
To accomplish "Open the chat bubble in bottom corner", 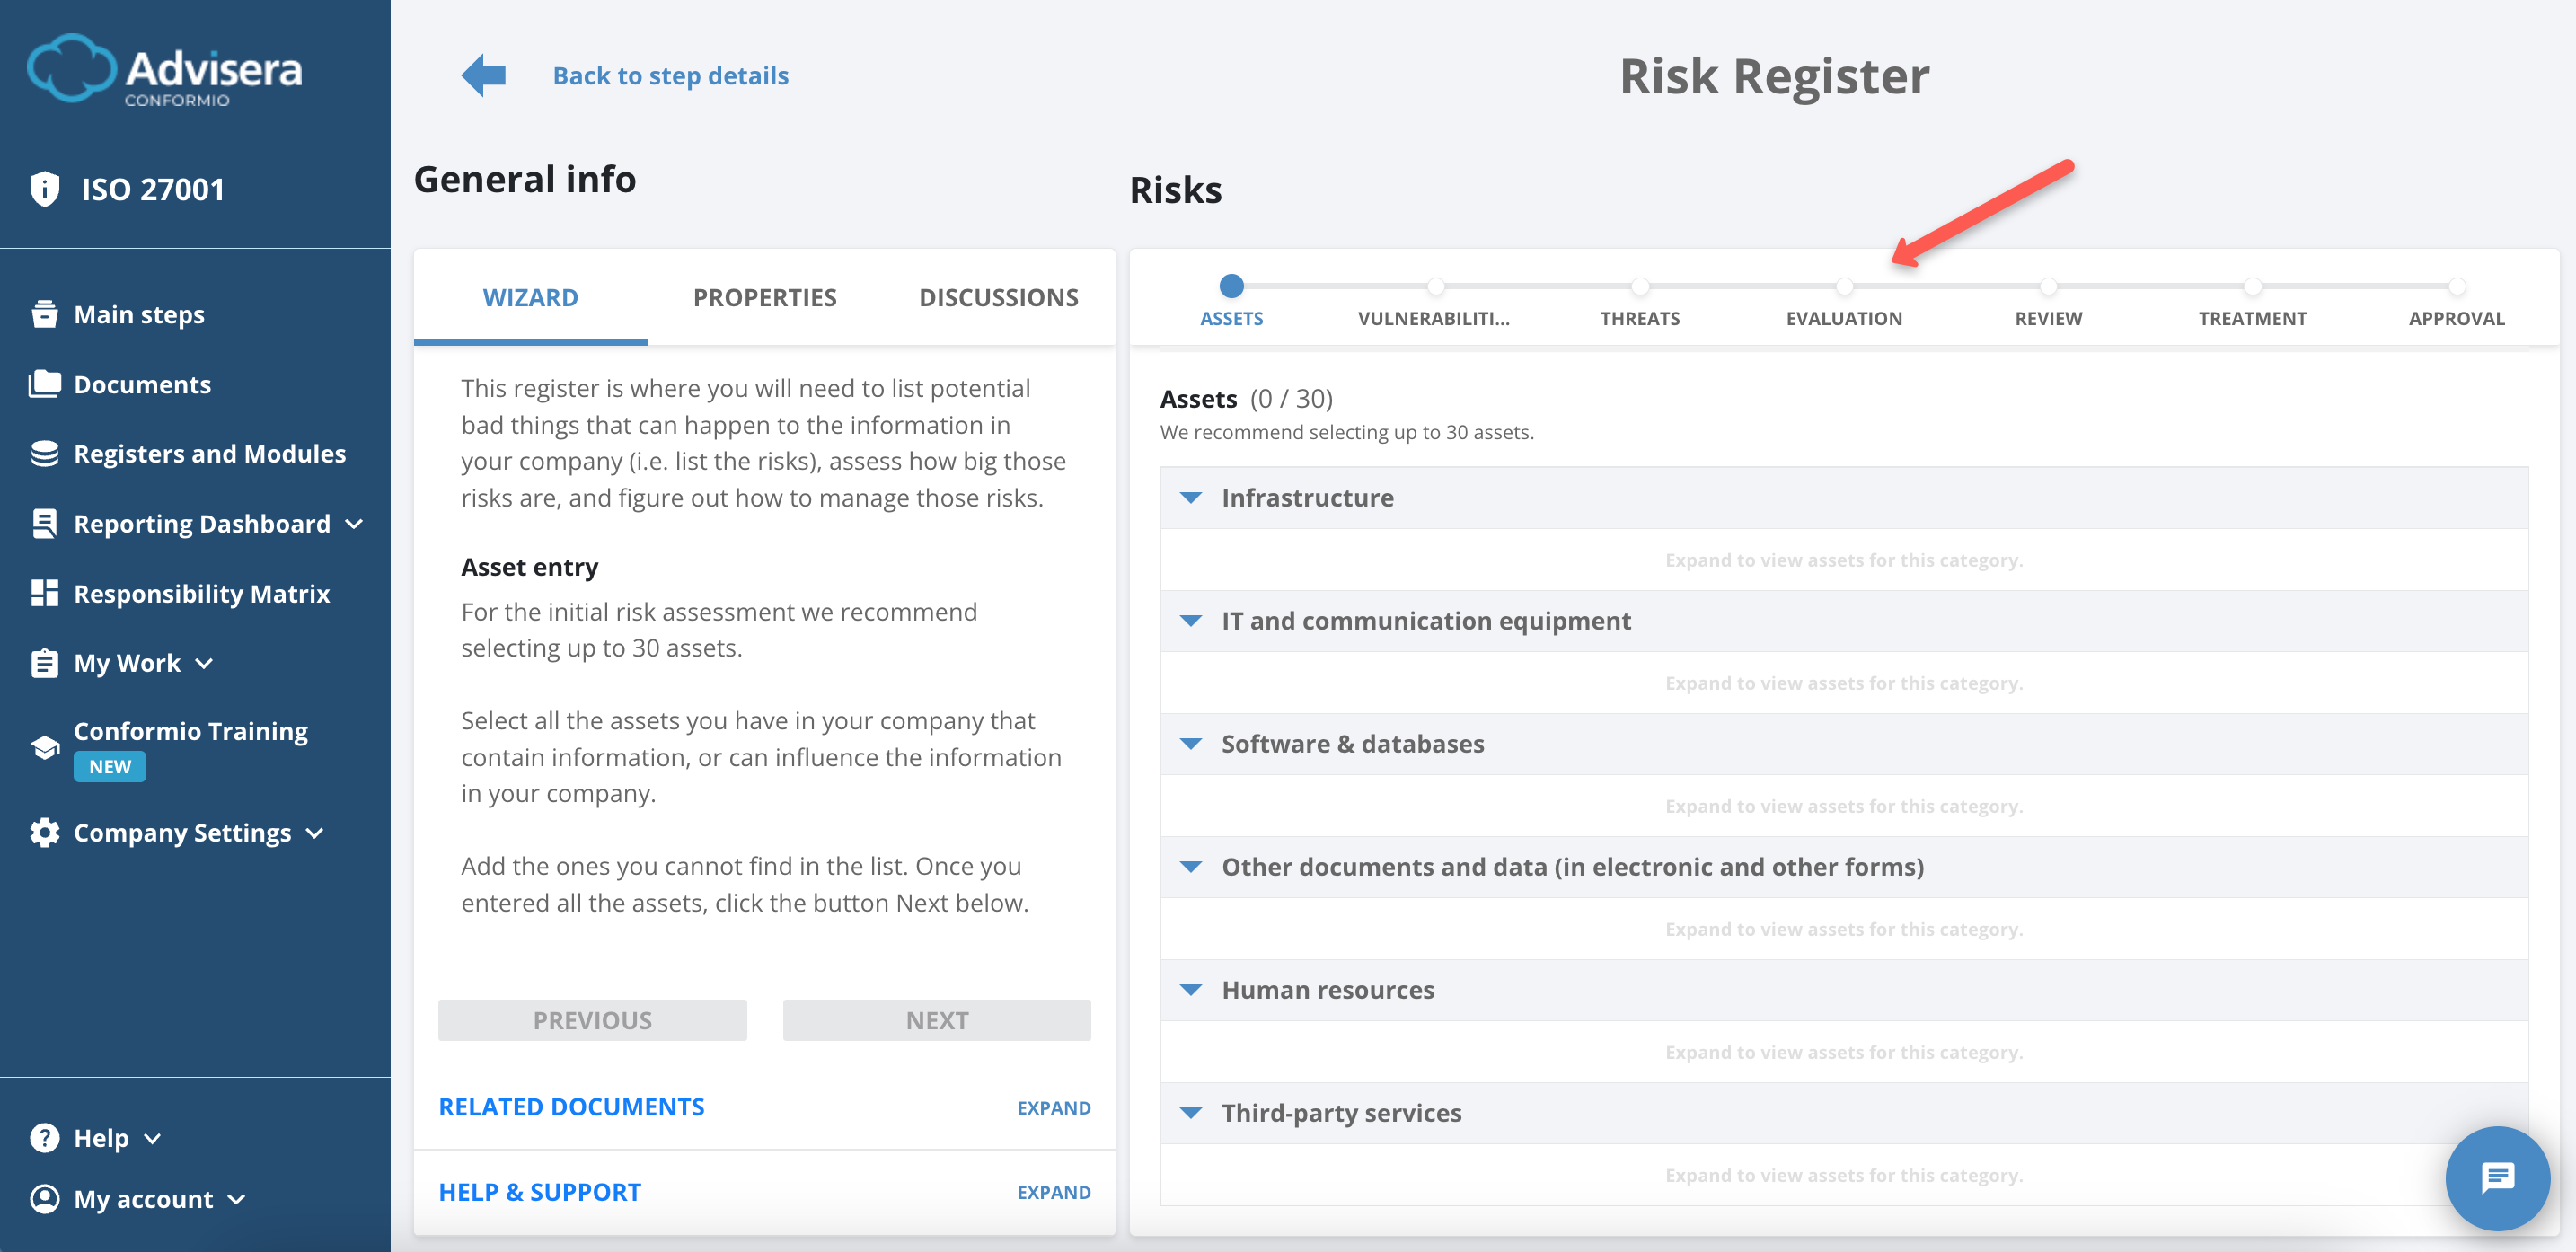I will (2497, 1178).
